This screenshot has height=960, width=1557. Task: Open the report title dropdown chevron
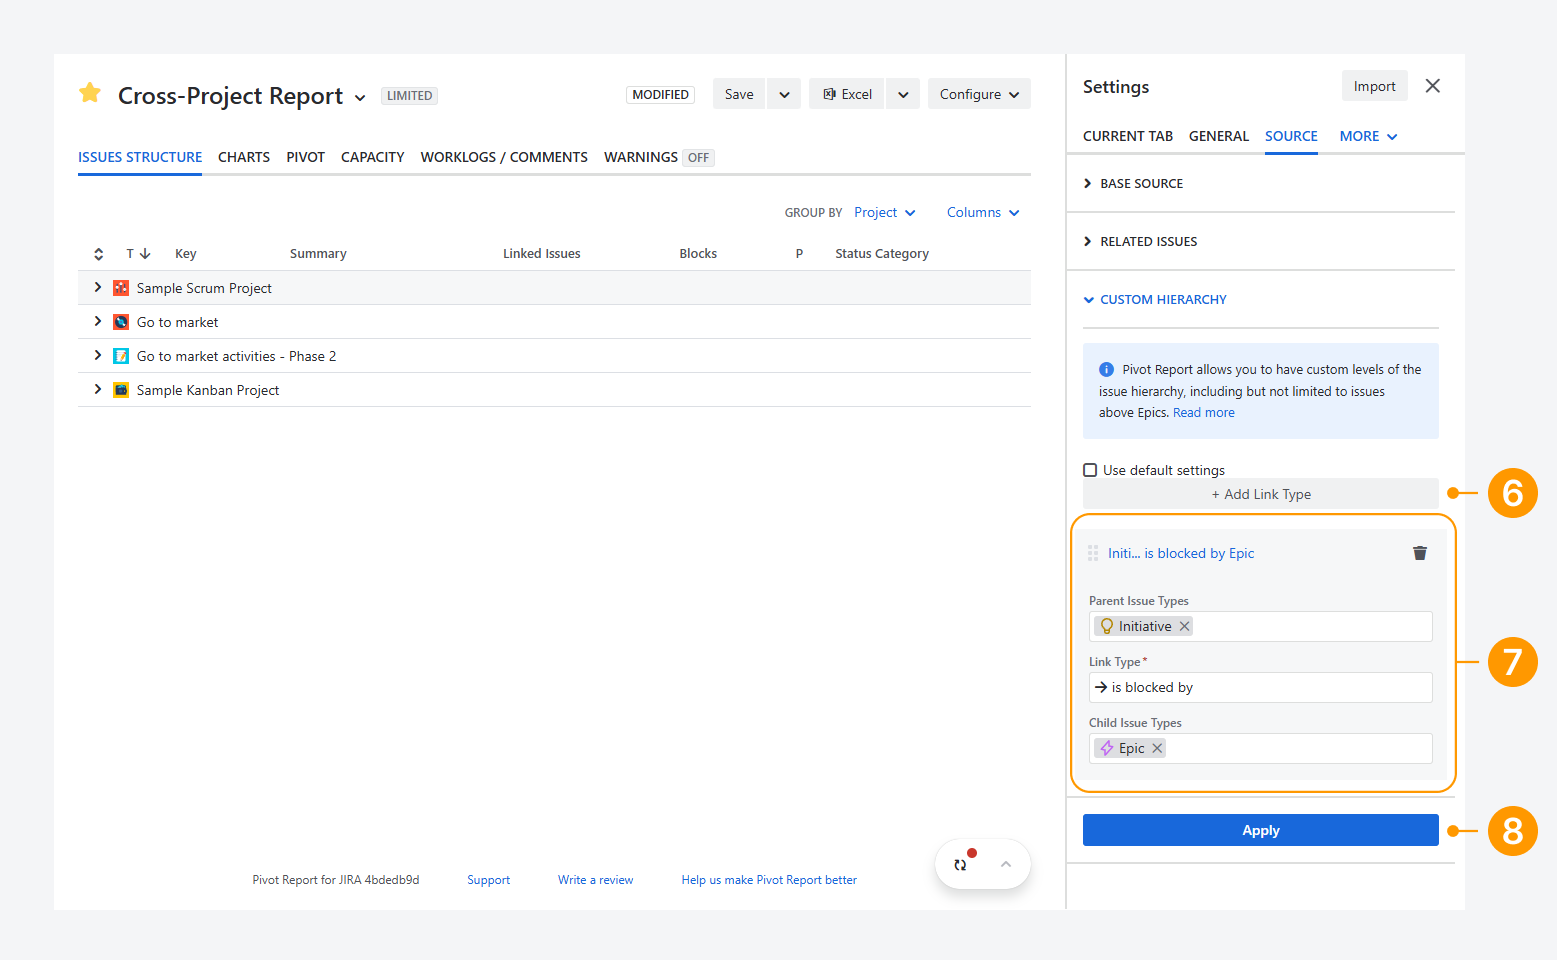coord(360,98)
